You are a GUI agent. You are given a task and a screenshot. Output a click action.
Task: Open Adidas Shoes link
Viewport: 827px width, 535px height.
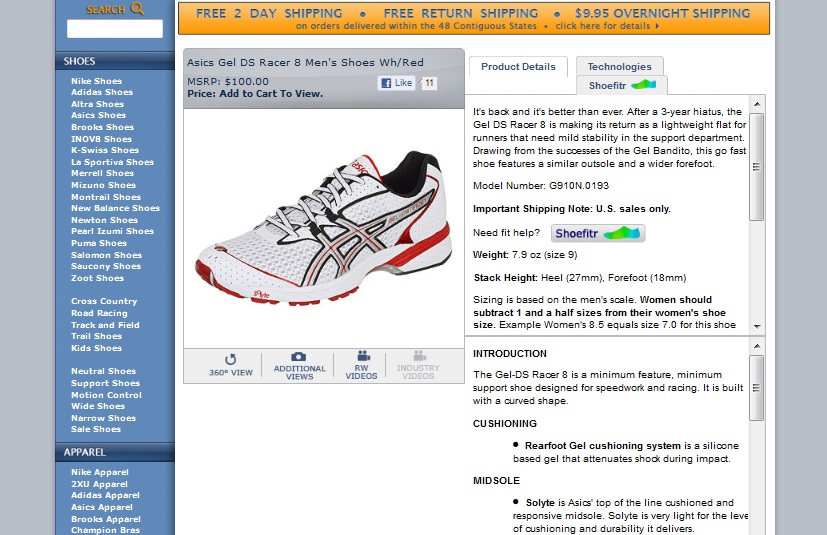102,92
